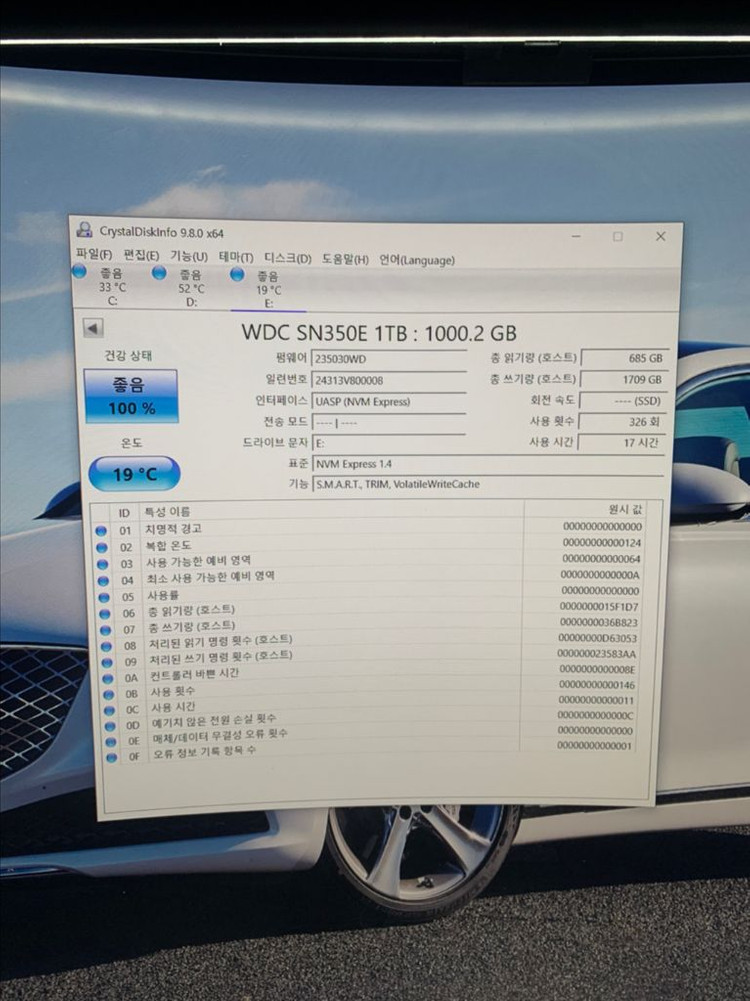
Task: Click the blue status icon for ID 08
Action: coord(107,646)
